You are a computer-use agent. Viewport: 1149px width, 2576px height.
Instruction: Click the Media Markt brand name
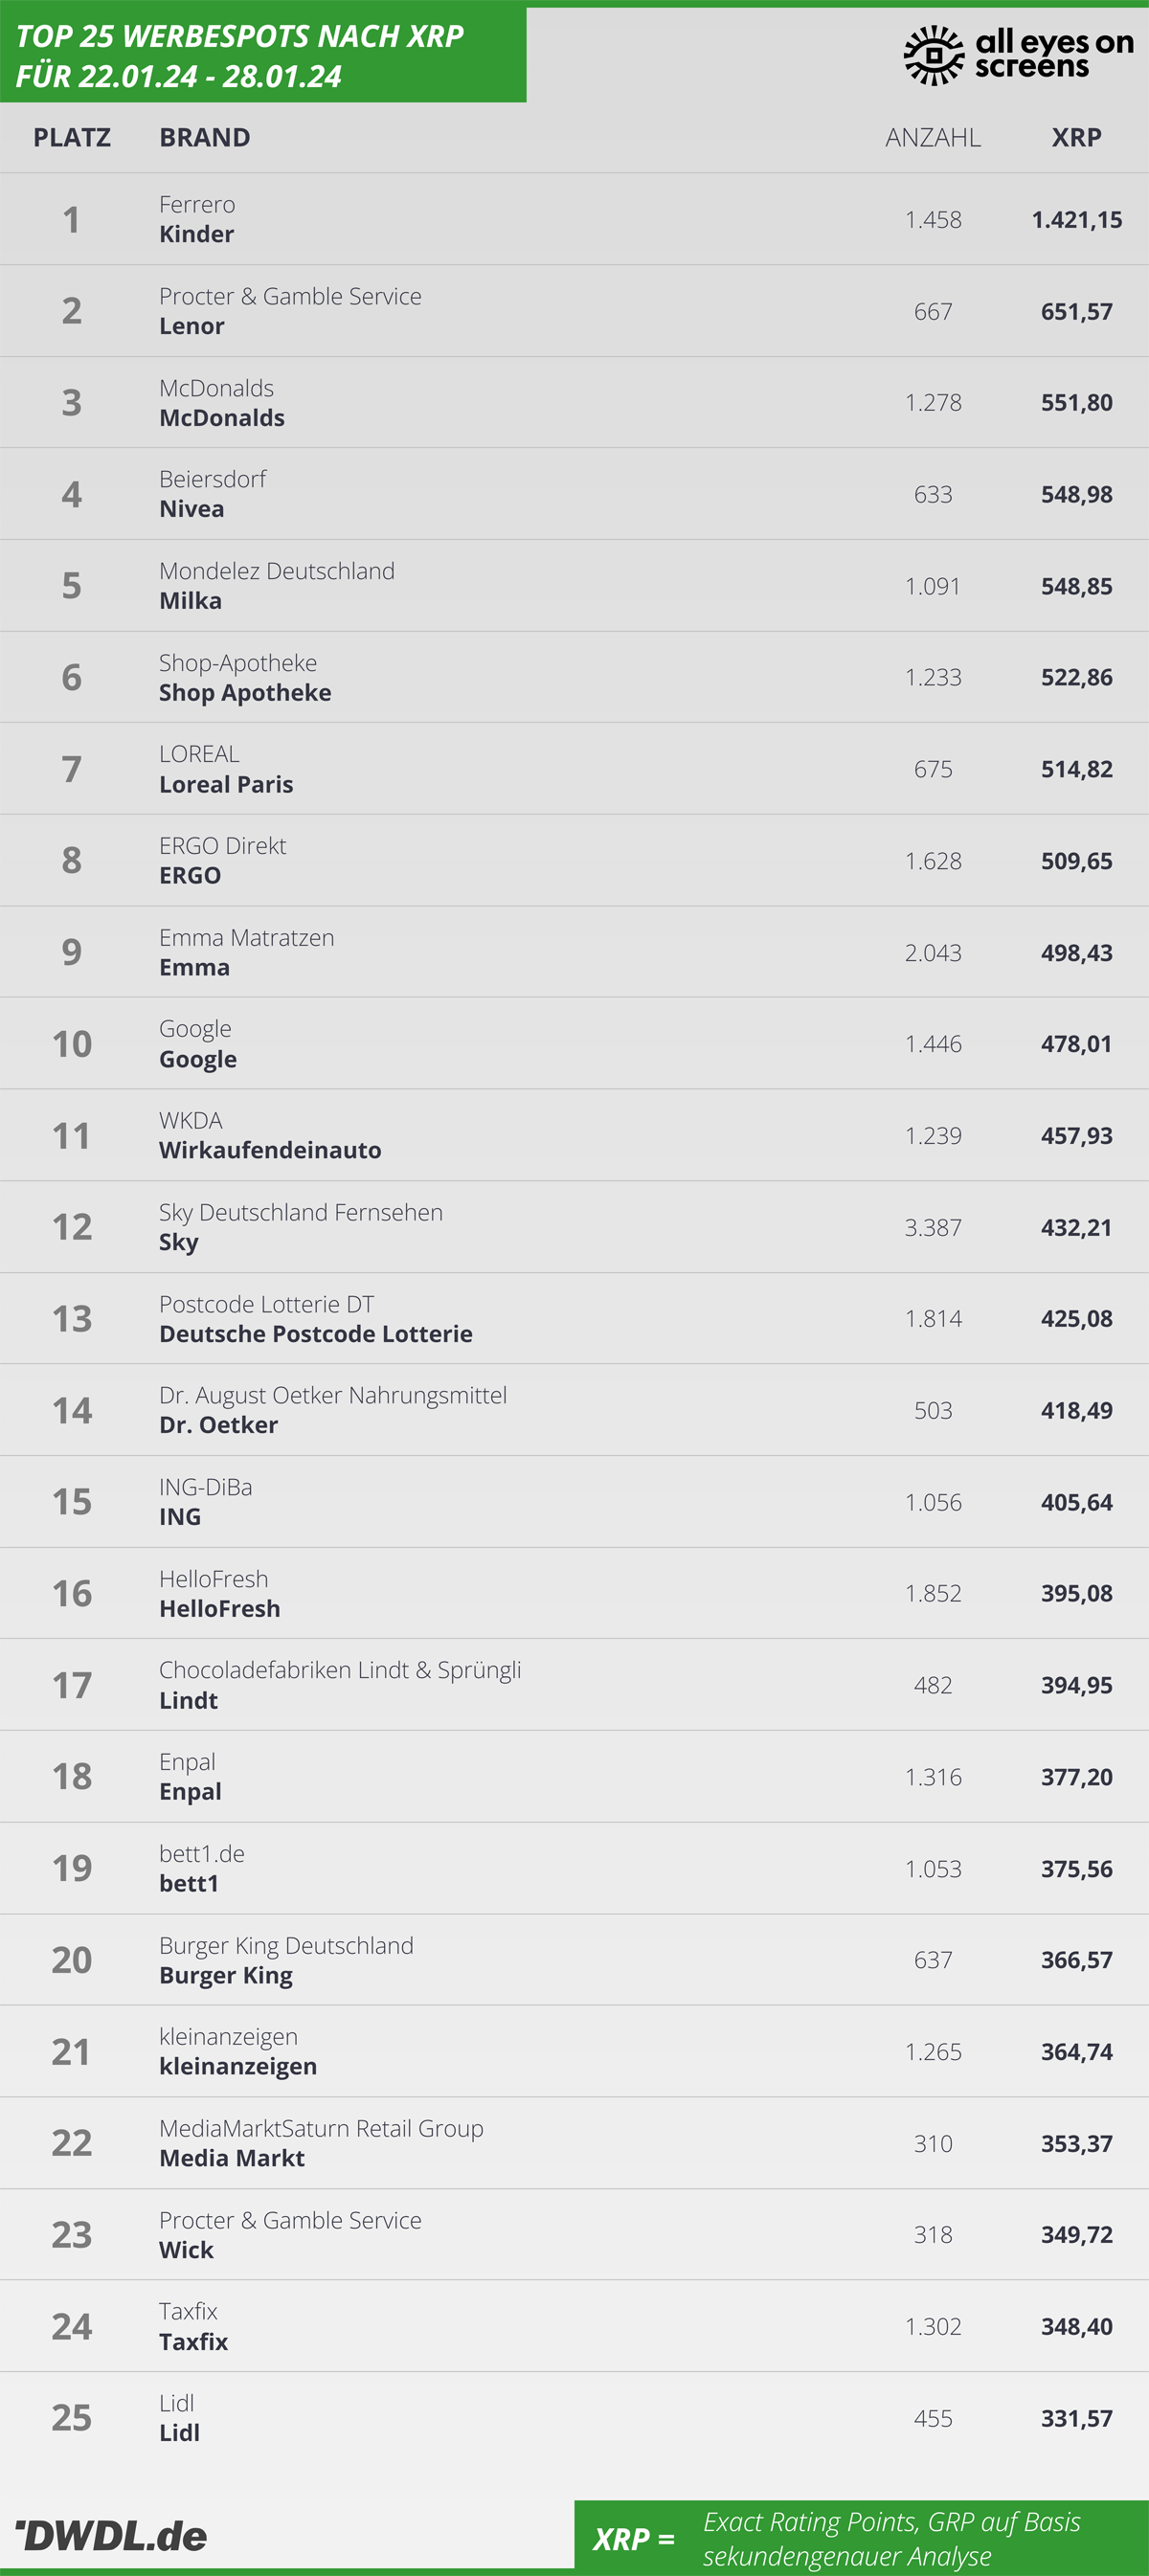[232, 2158]
